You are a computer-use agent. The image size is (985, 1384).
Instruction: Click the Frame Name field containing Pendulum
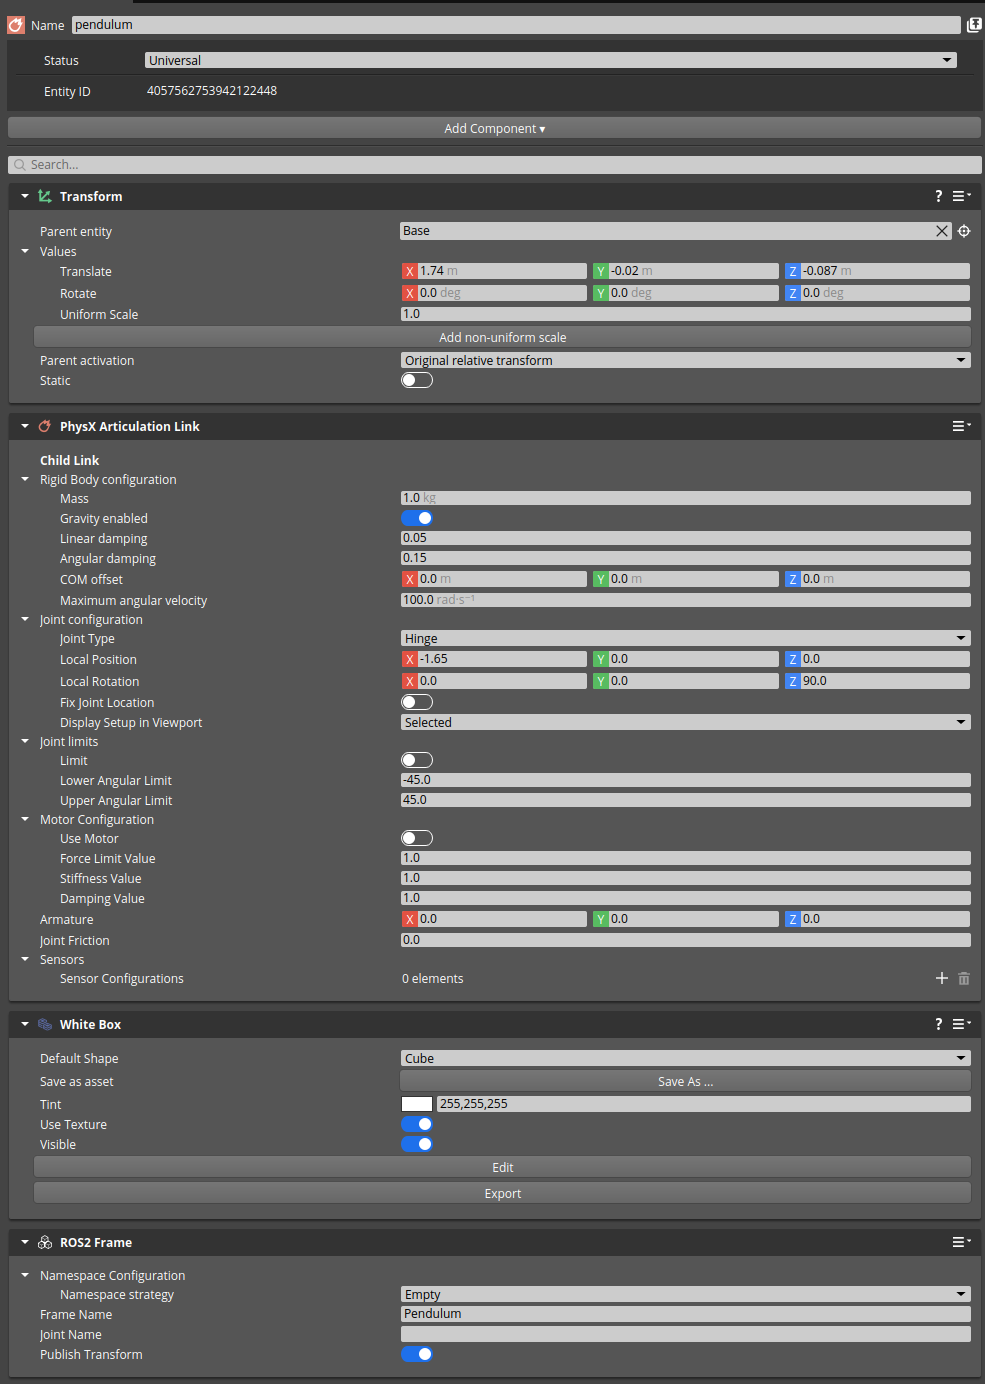(x=685, y=1313)
